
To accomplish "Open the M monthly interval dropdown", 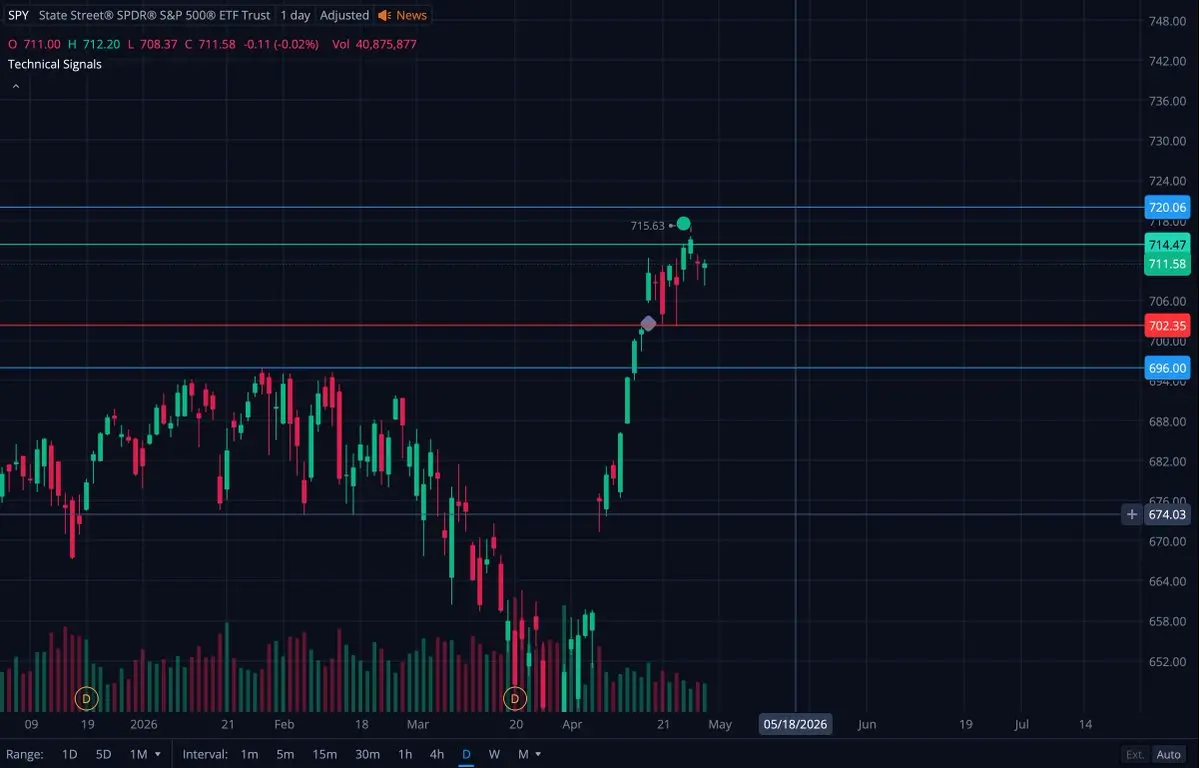I will (529, 754).
